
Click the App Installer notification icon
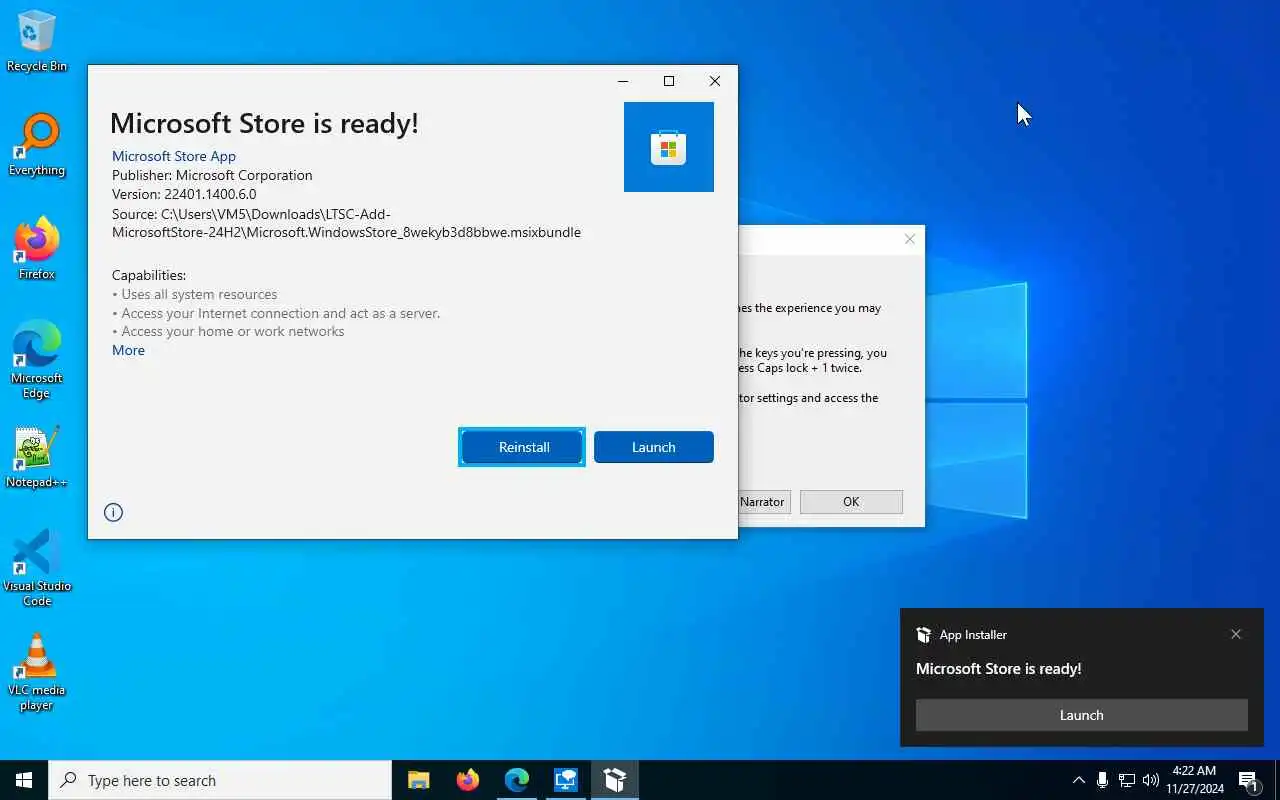pyautogui.click(x=924, y=635)
